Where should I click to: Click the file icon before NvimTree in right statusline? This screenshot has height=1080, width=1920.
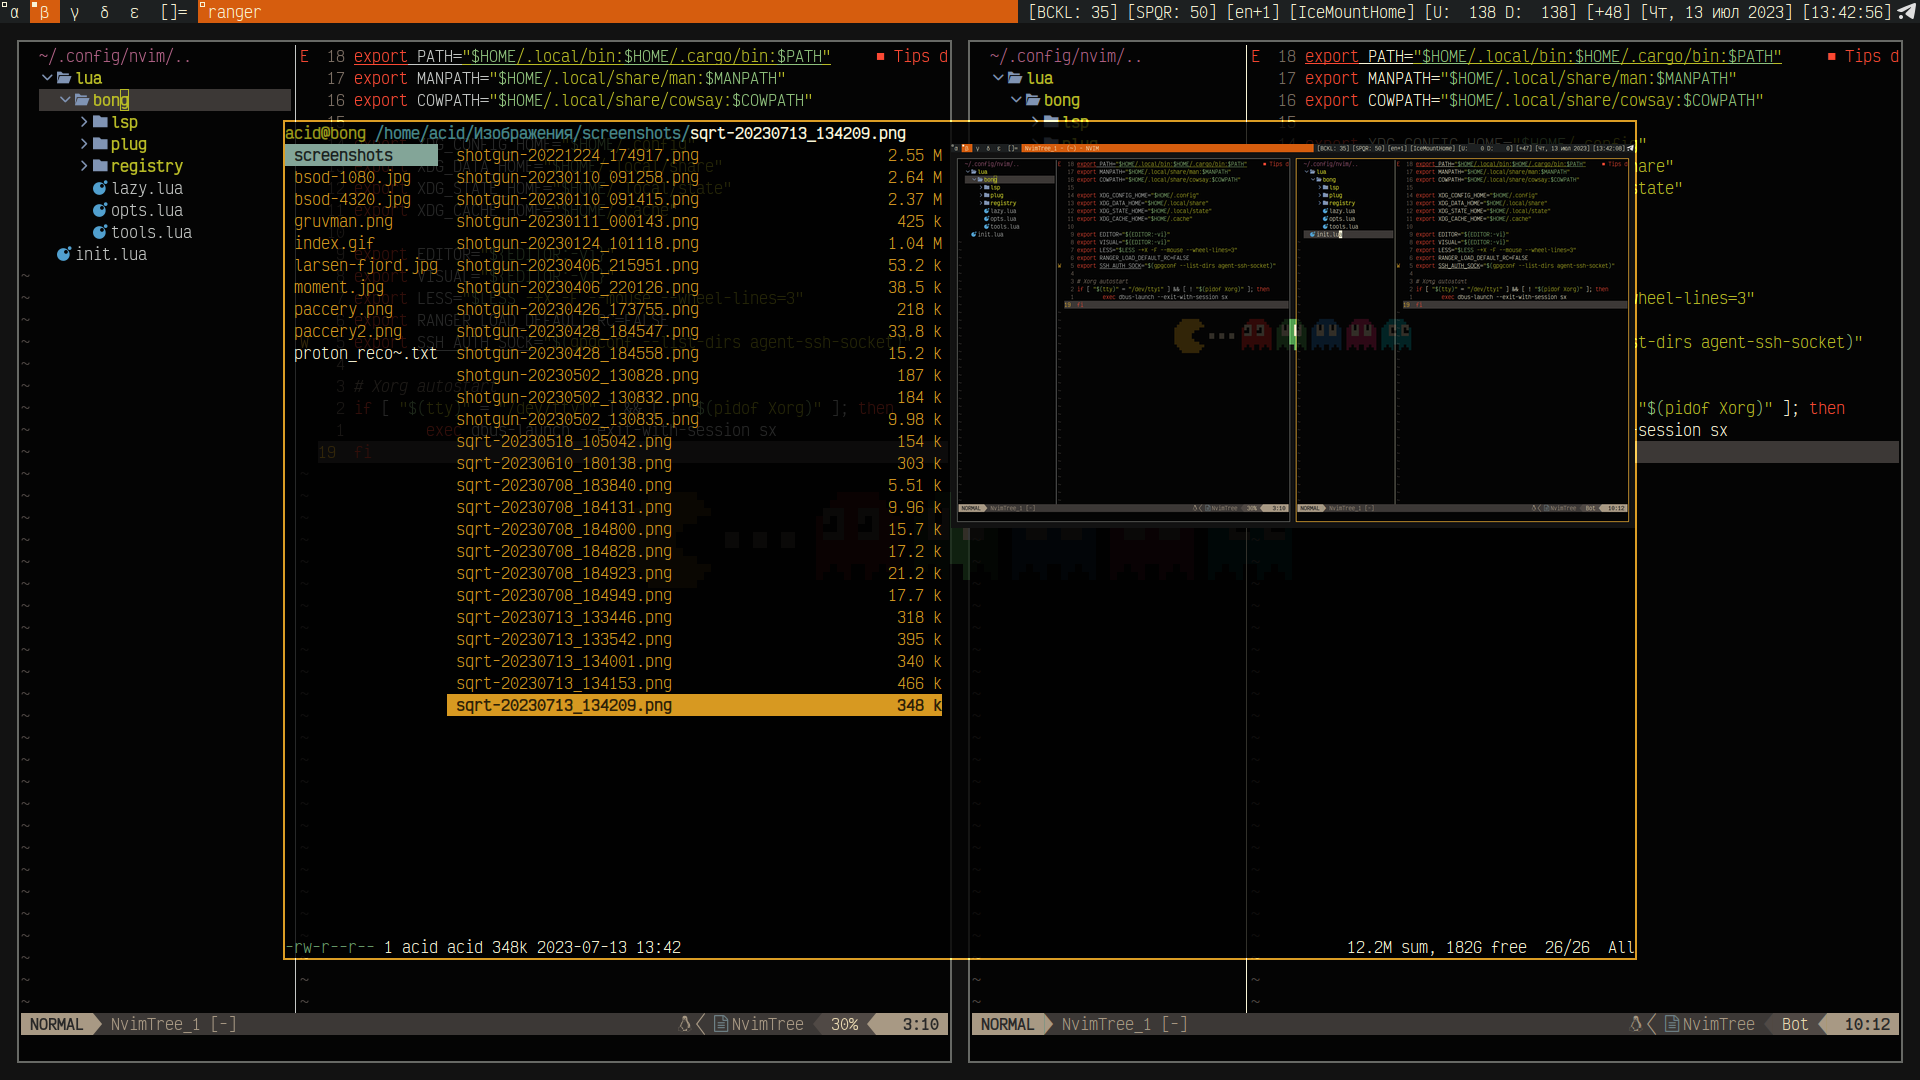click(1671, 1024)
